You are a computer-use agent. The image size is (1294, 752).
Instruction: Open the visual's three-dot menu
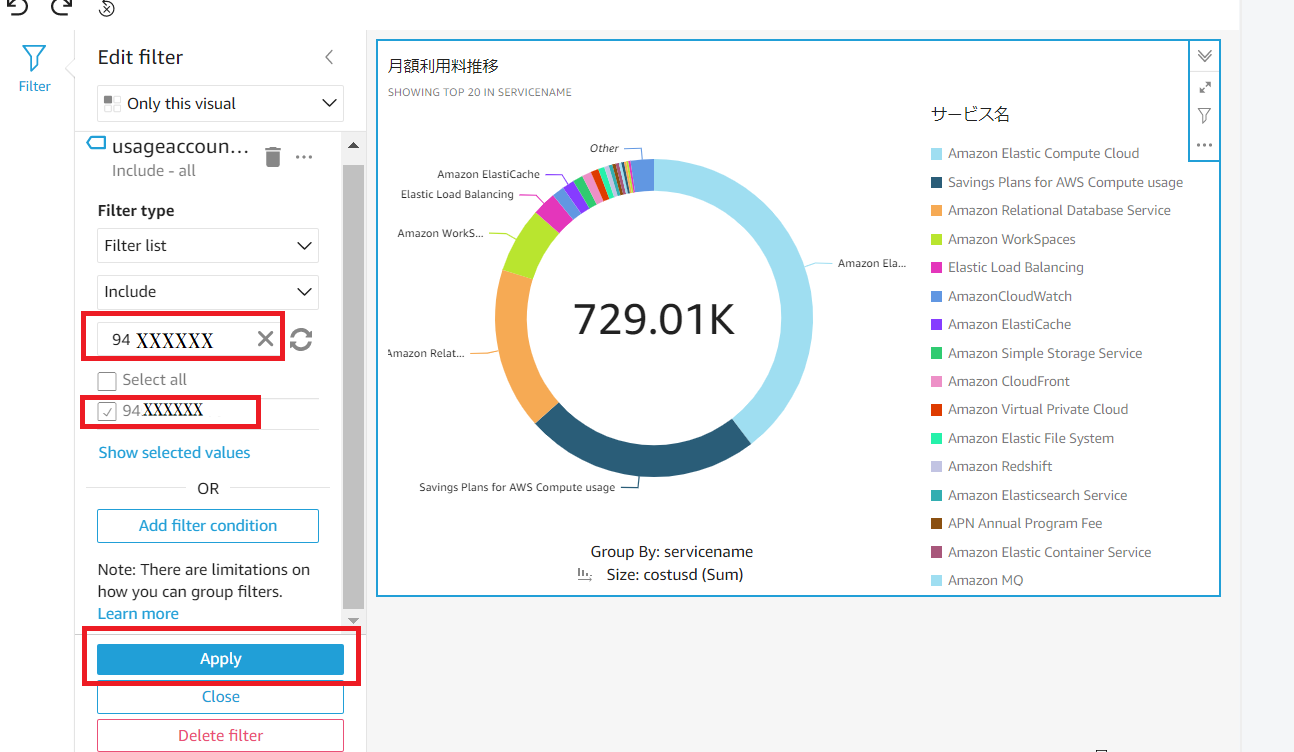click(x=1204, y=145)
